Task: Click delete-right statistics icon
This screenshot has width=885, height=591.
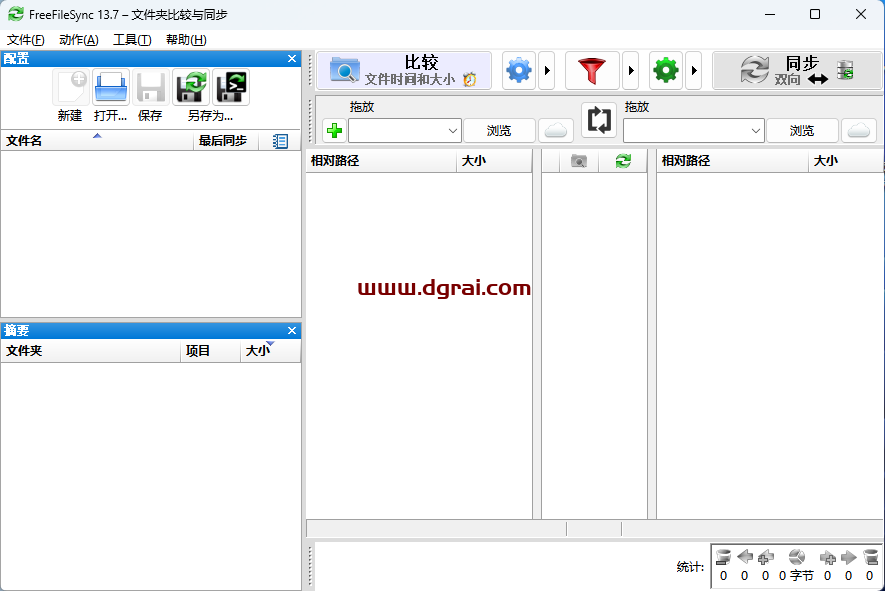Action: pyautogui.click(x=870, y=558)
